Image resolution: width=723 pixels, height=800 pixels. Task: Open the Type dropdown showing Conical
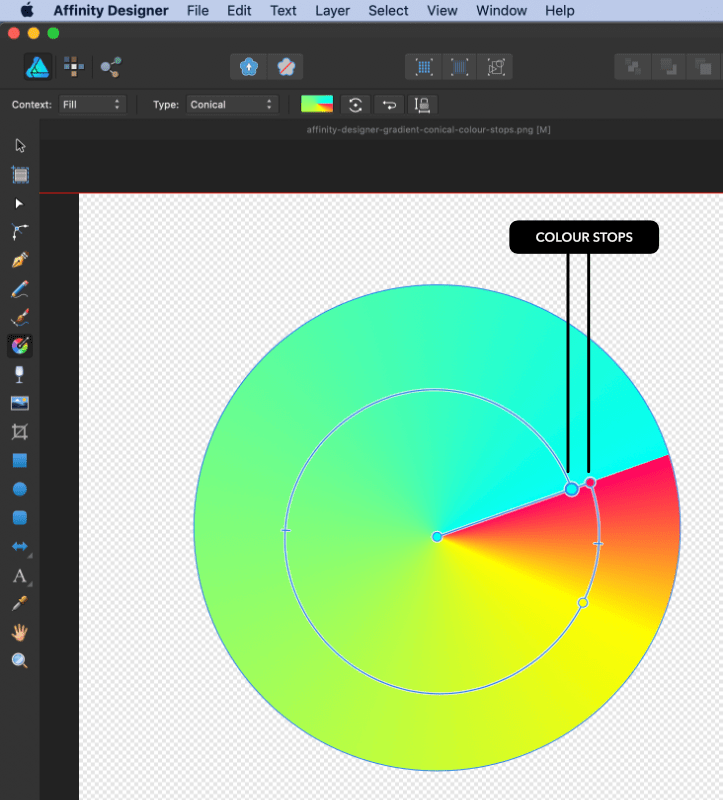[230, 105]
